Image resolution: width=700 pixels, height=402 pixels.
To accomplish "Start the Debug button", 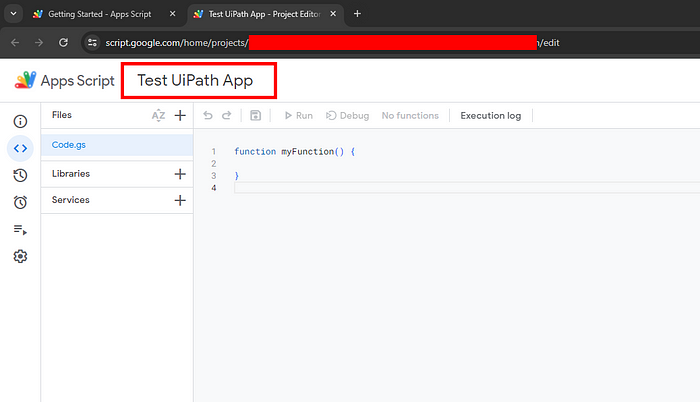I will 347,115.
